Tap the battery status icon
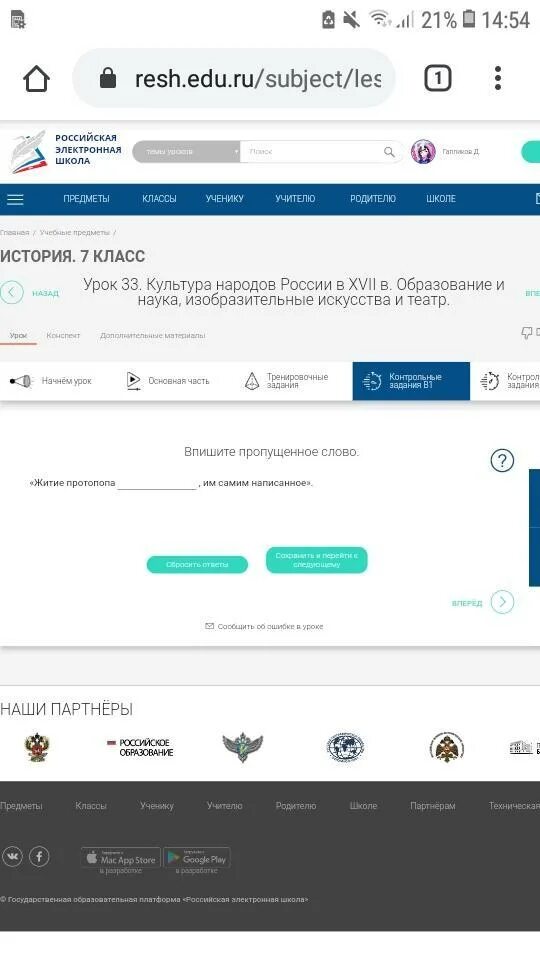The width and height of the screenshot is (540, 960). pos(468,19)
